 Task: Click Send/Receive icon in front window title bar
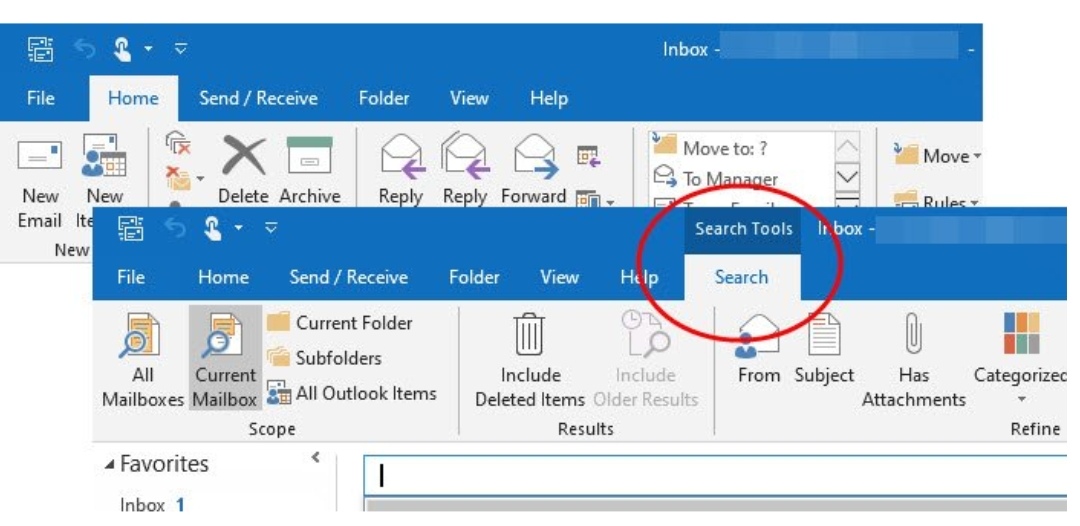[129, 227]
